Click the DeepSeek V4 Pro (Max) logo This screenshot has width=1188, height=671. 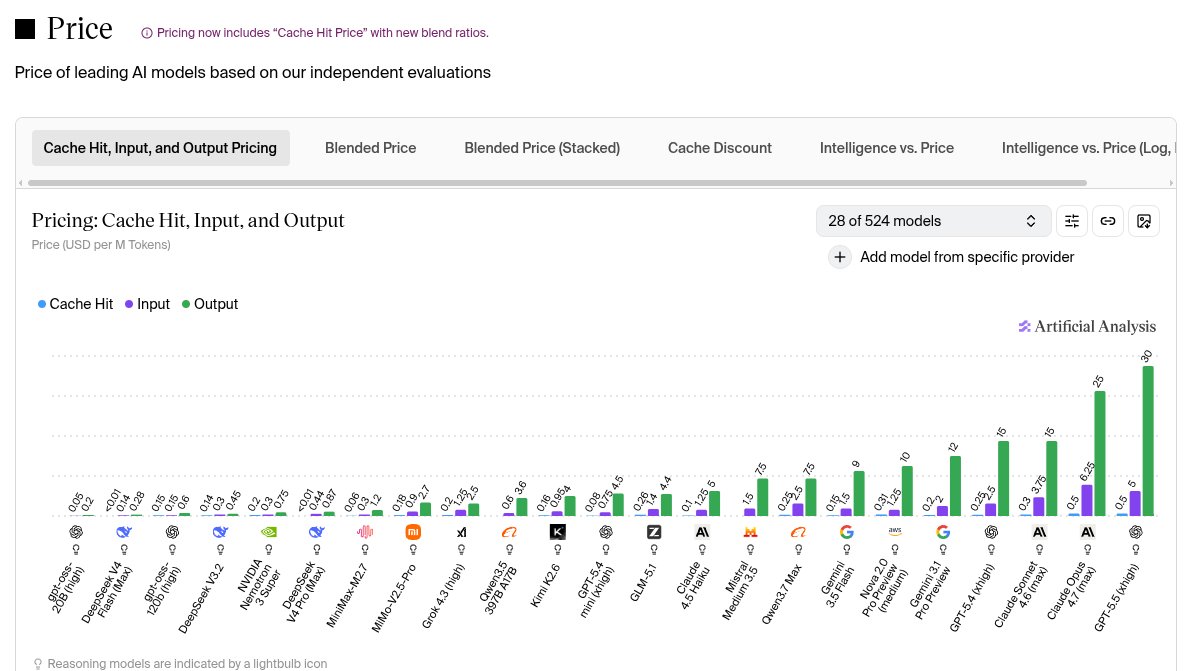coord(317,532)
